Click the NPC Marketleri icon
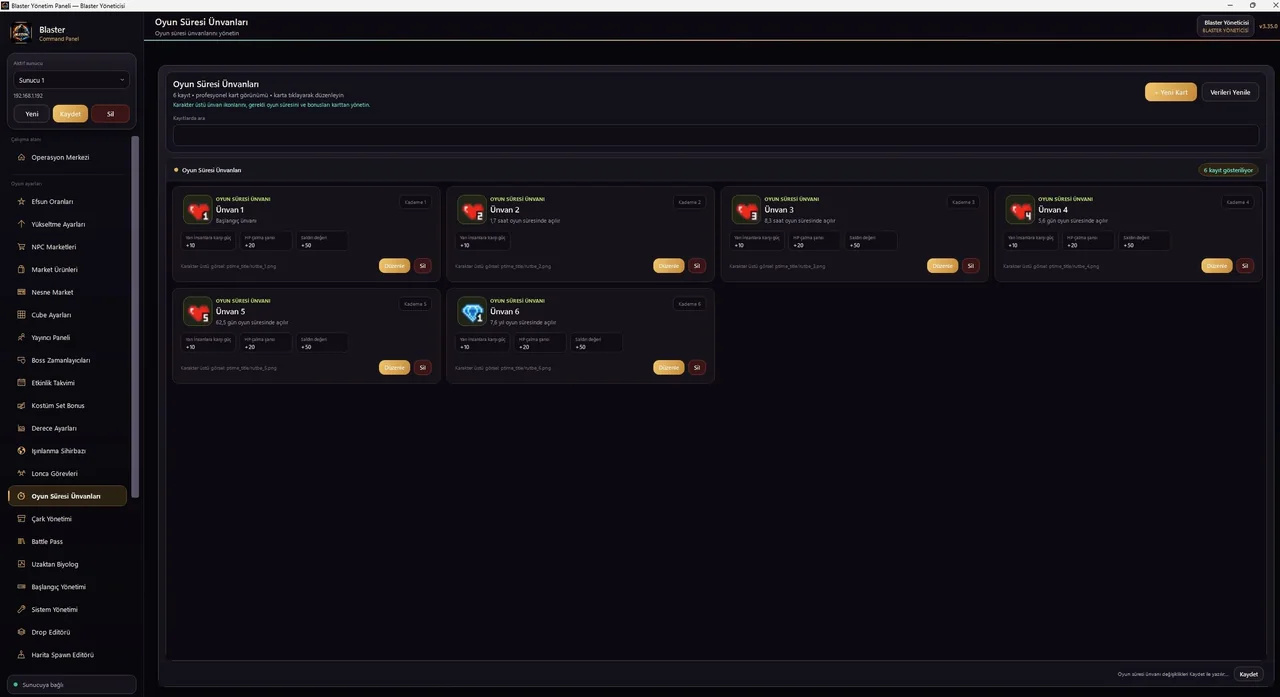This screenshot has height=697, width=1280. coord(22,247)
